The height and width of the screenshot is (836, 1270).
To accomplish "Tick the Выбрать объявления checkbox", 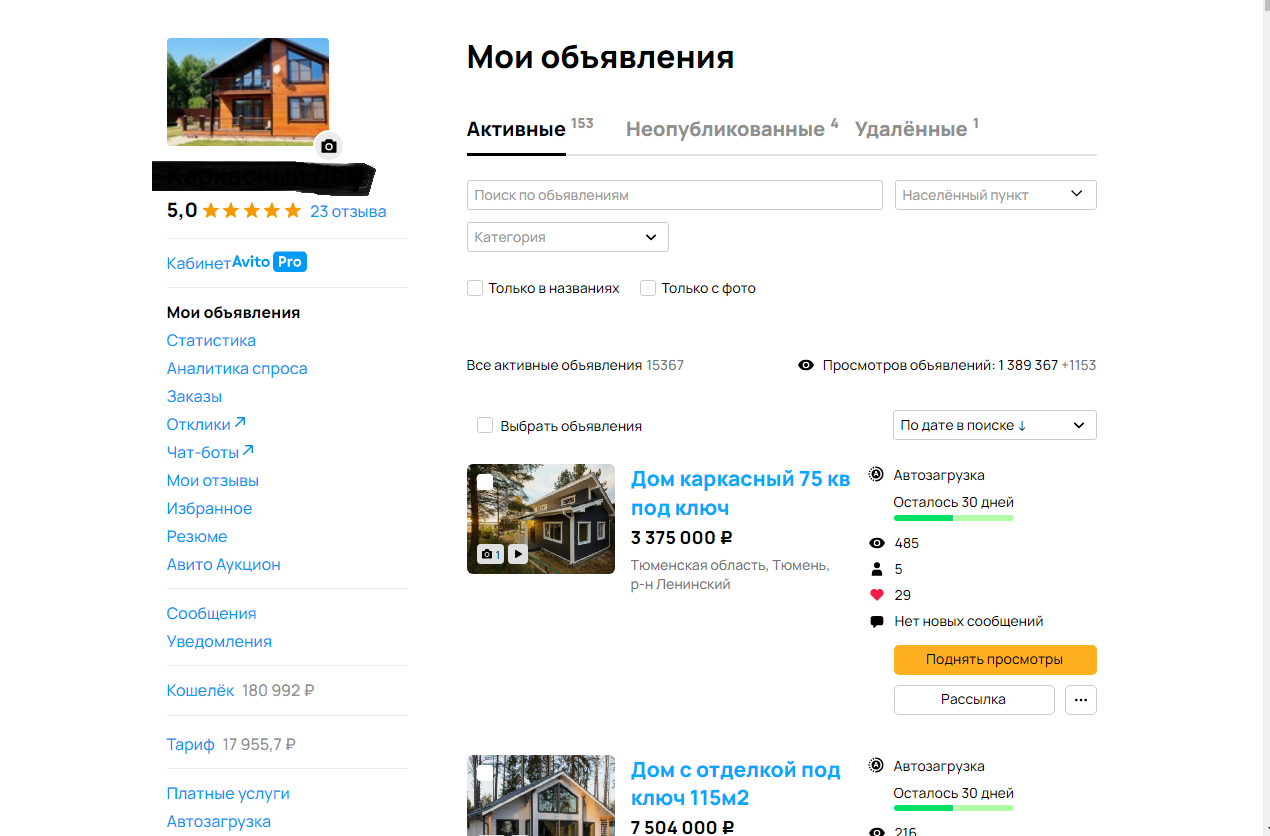I will click(485, 425).
